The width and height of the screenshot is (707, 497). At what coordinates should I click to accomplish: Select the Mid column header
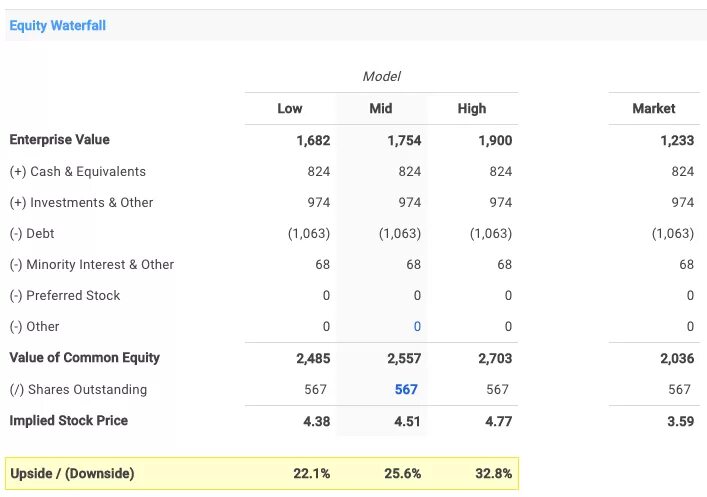pos(381,108)
